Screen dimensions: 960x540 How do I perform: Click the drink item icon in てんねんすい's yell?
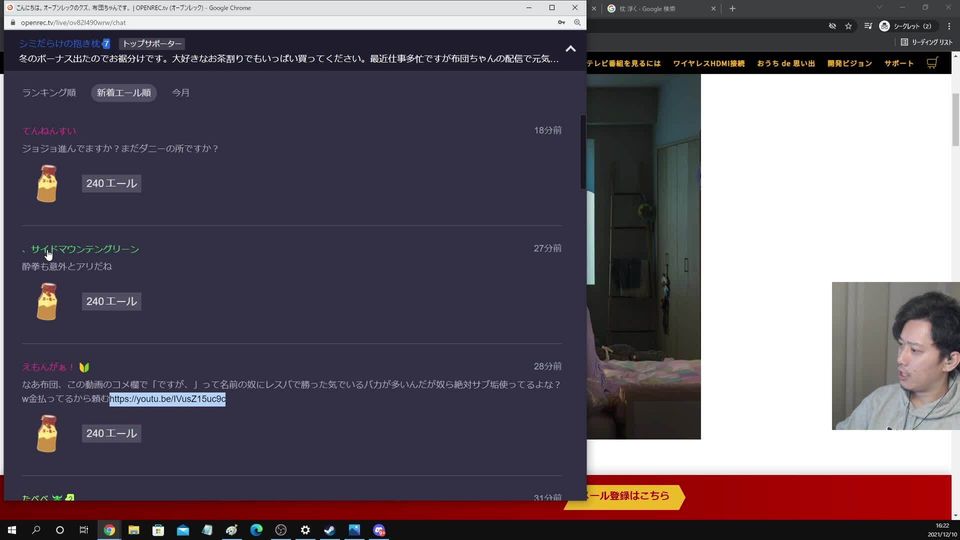[47, 184]
